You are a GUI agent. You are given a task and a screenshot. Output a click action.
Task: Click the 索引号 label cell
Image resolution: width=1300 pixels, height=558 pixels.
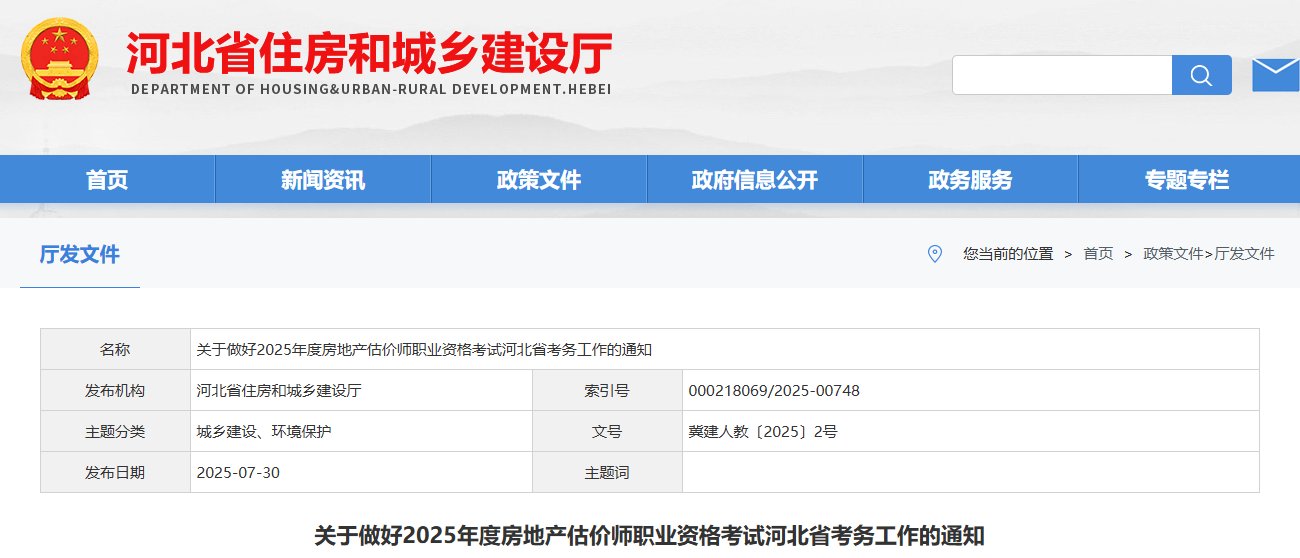(607, 390)
